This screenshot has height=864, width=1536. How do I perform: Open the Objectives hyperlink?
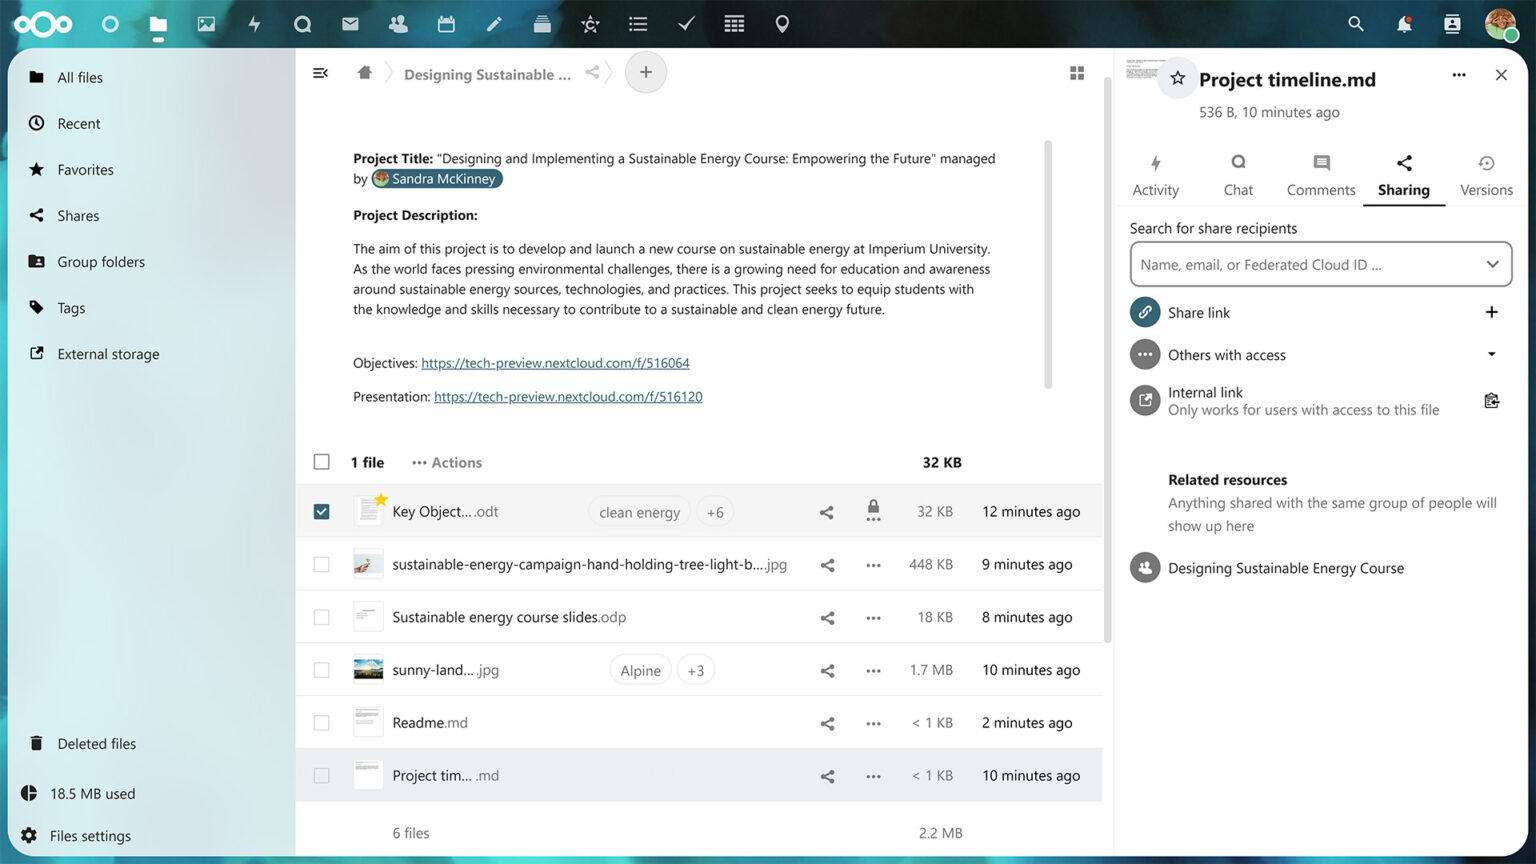click(555, 363)
